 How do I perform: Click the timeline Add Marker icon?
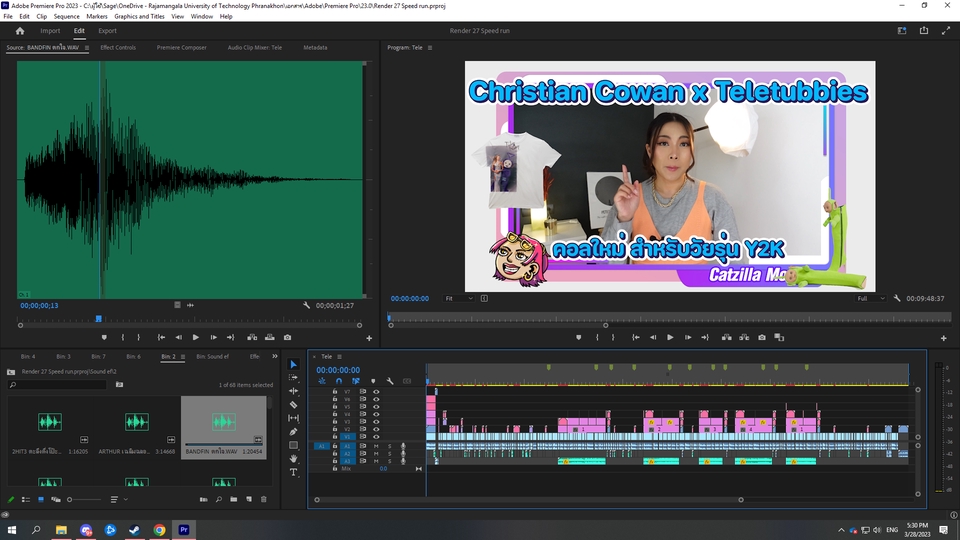click(373, 381)
